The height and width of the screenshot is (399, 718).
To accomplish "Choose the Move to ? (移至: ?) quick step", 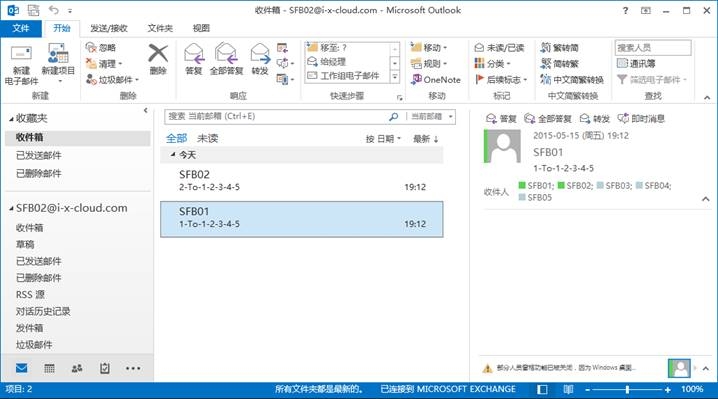I will pos(348,48).
